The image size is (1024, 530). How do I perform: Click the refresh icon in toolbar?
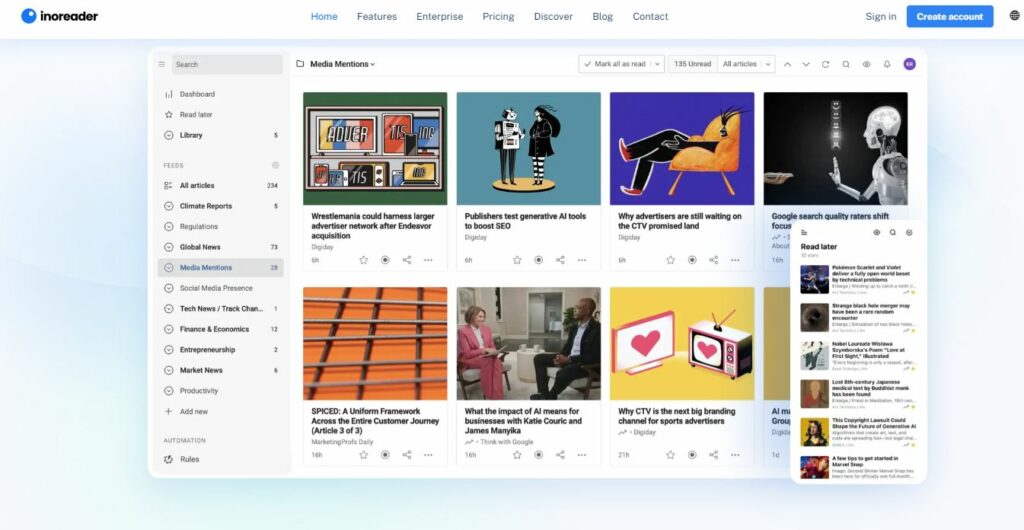click(x=825, y=64)
